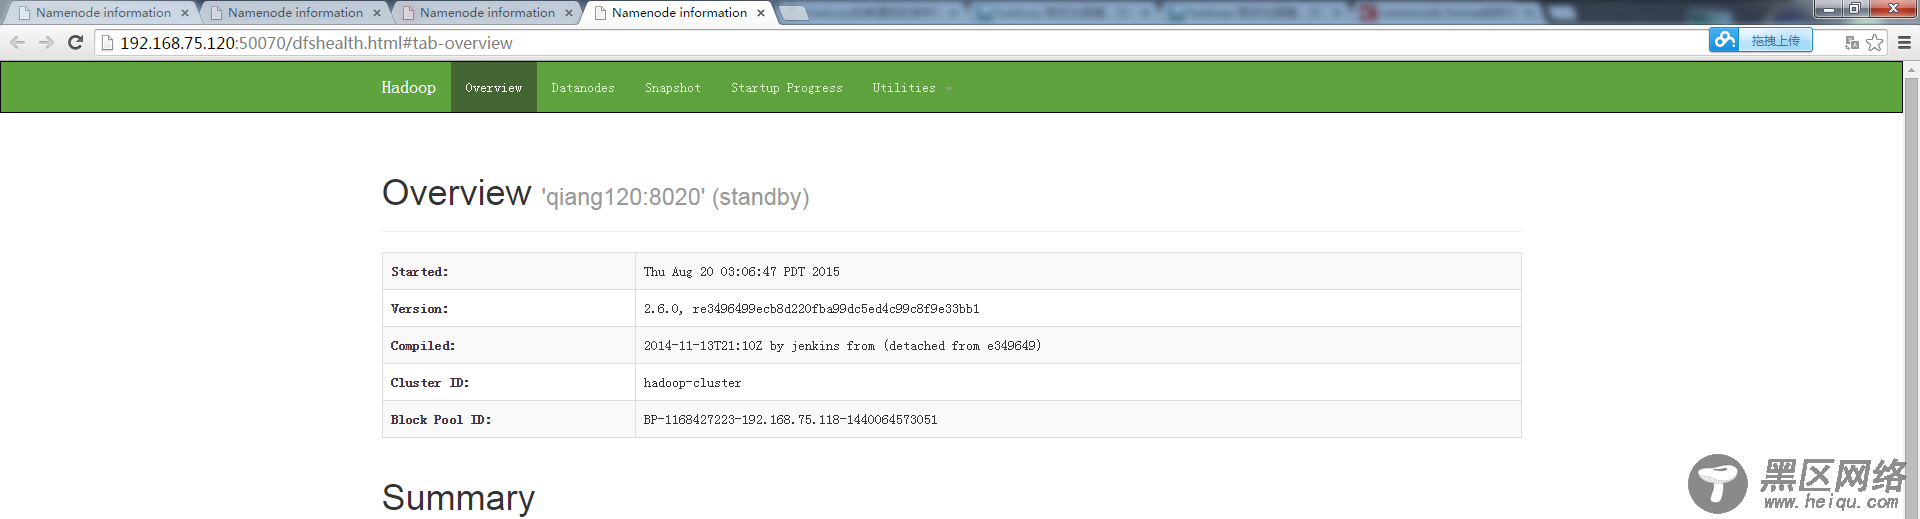Click the Started timestamp value
Viewport: 1920px width, 519px height.
point(742,272)
